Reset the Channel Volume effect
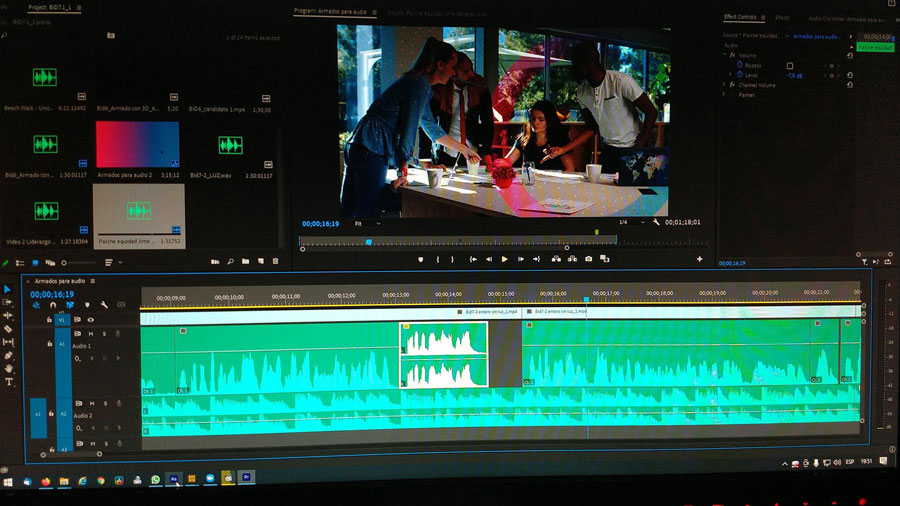 850,85
